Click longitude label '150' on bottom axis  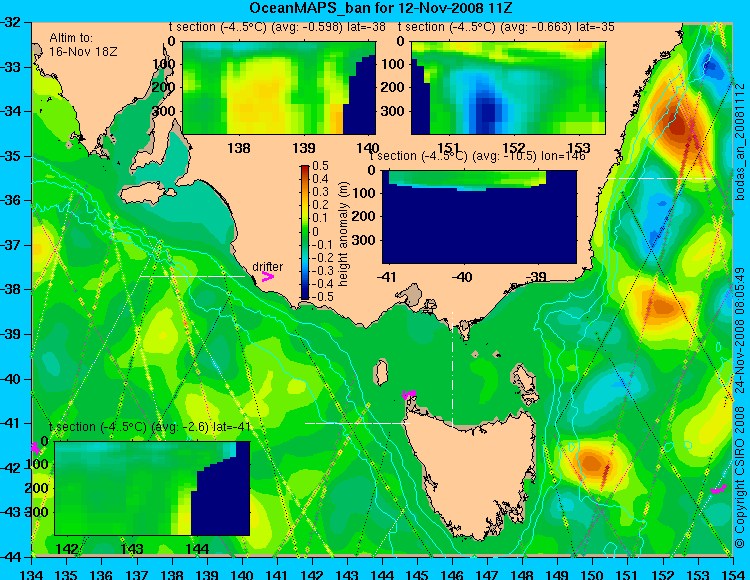[x=593, y=574]
